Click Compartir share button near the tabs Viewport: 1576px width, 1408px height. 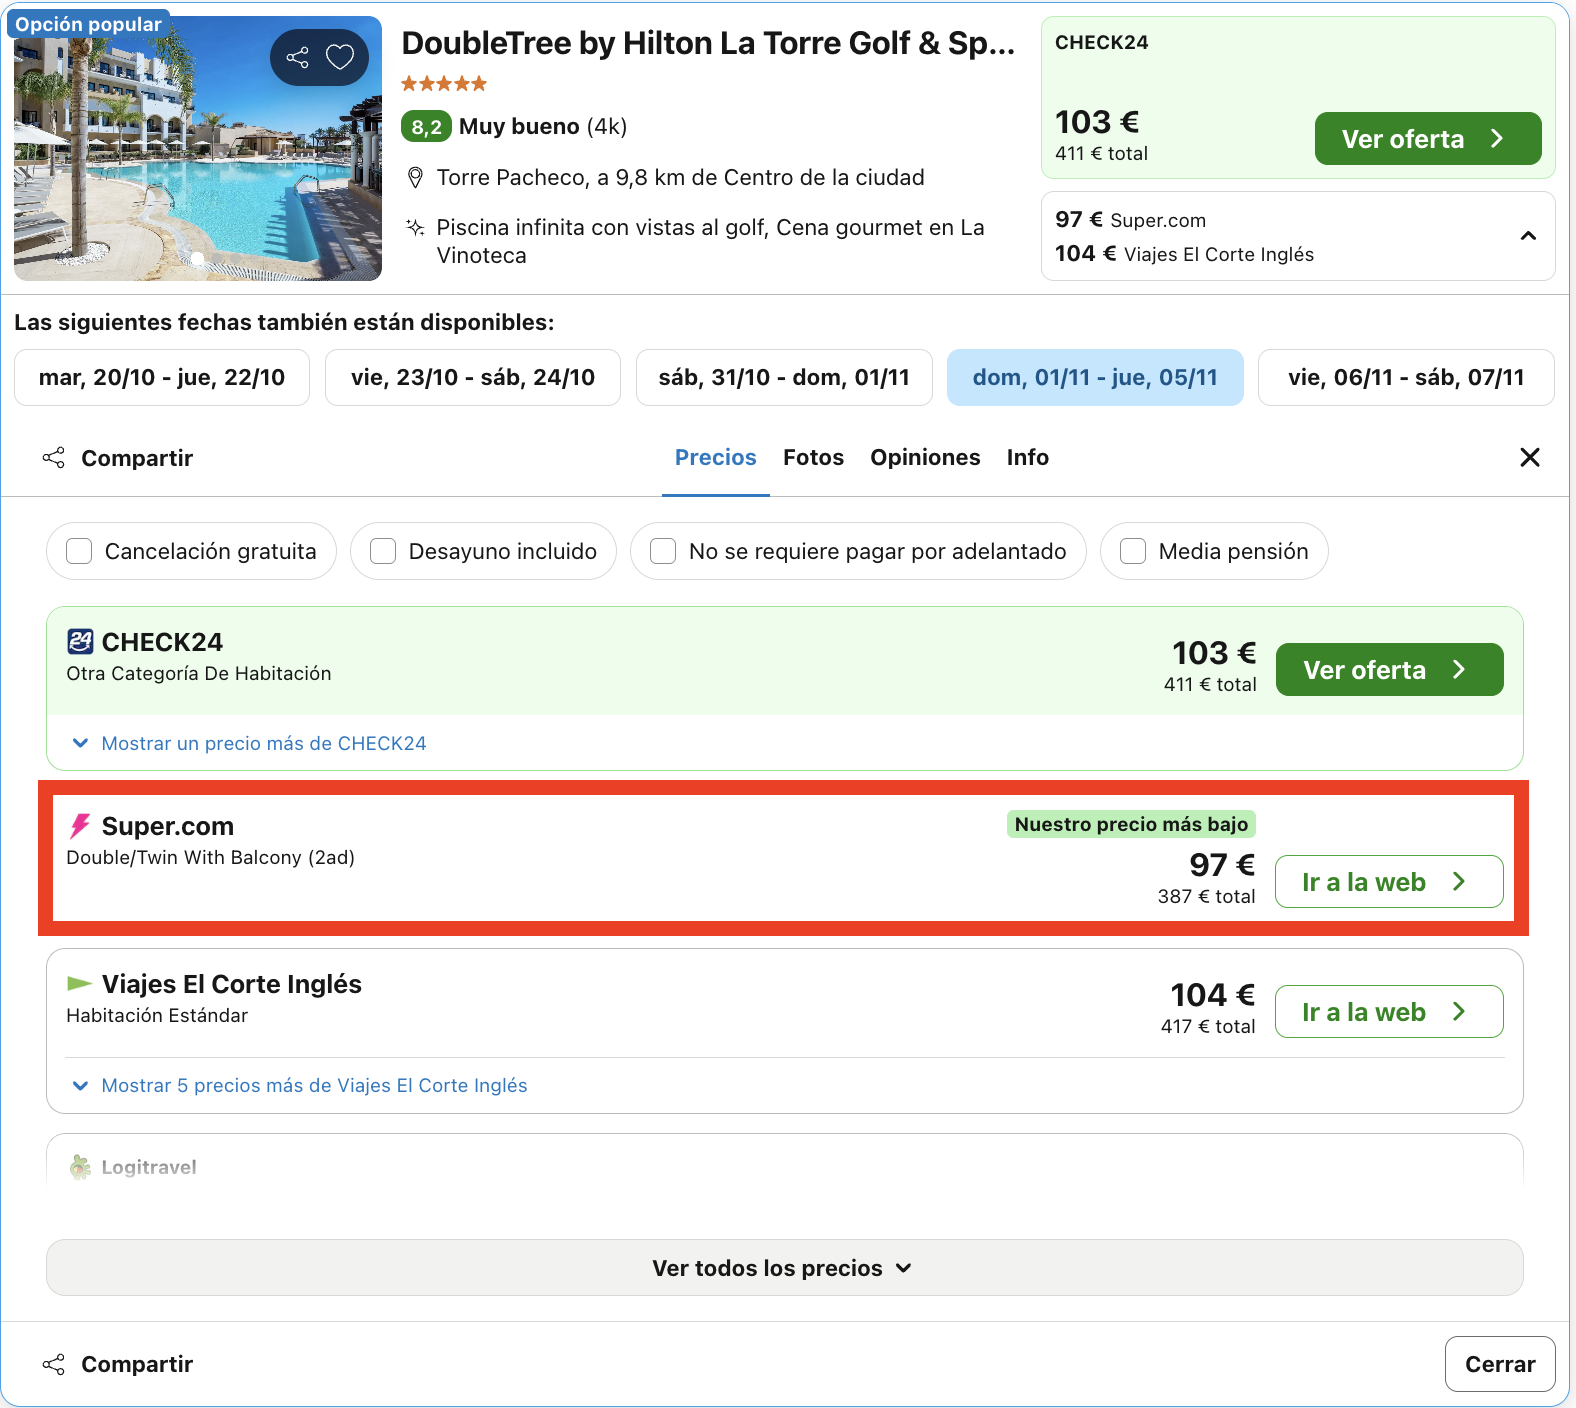click(117, 458)
